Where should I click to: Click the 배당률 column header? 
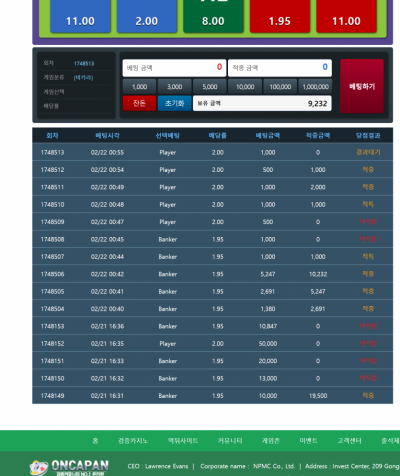pyautogui.click(x=218, y=136)
